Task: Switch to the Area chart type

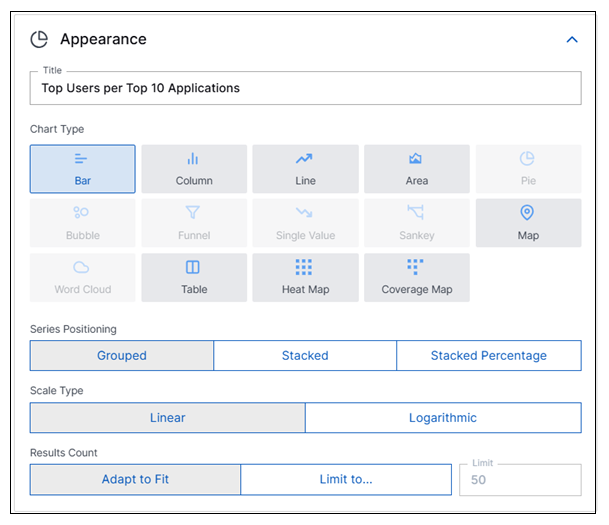Action: click(417, 169)
